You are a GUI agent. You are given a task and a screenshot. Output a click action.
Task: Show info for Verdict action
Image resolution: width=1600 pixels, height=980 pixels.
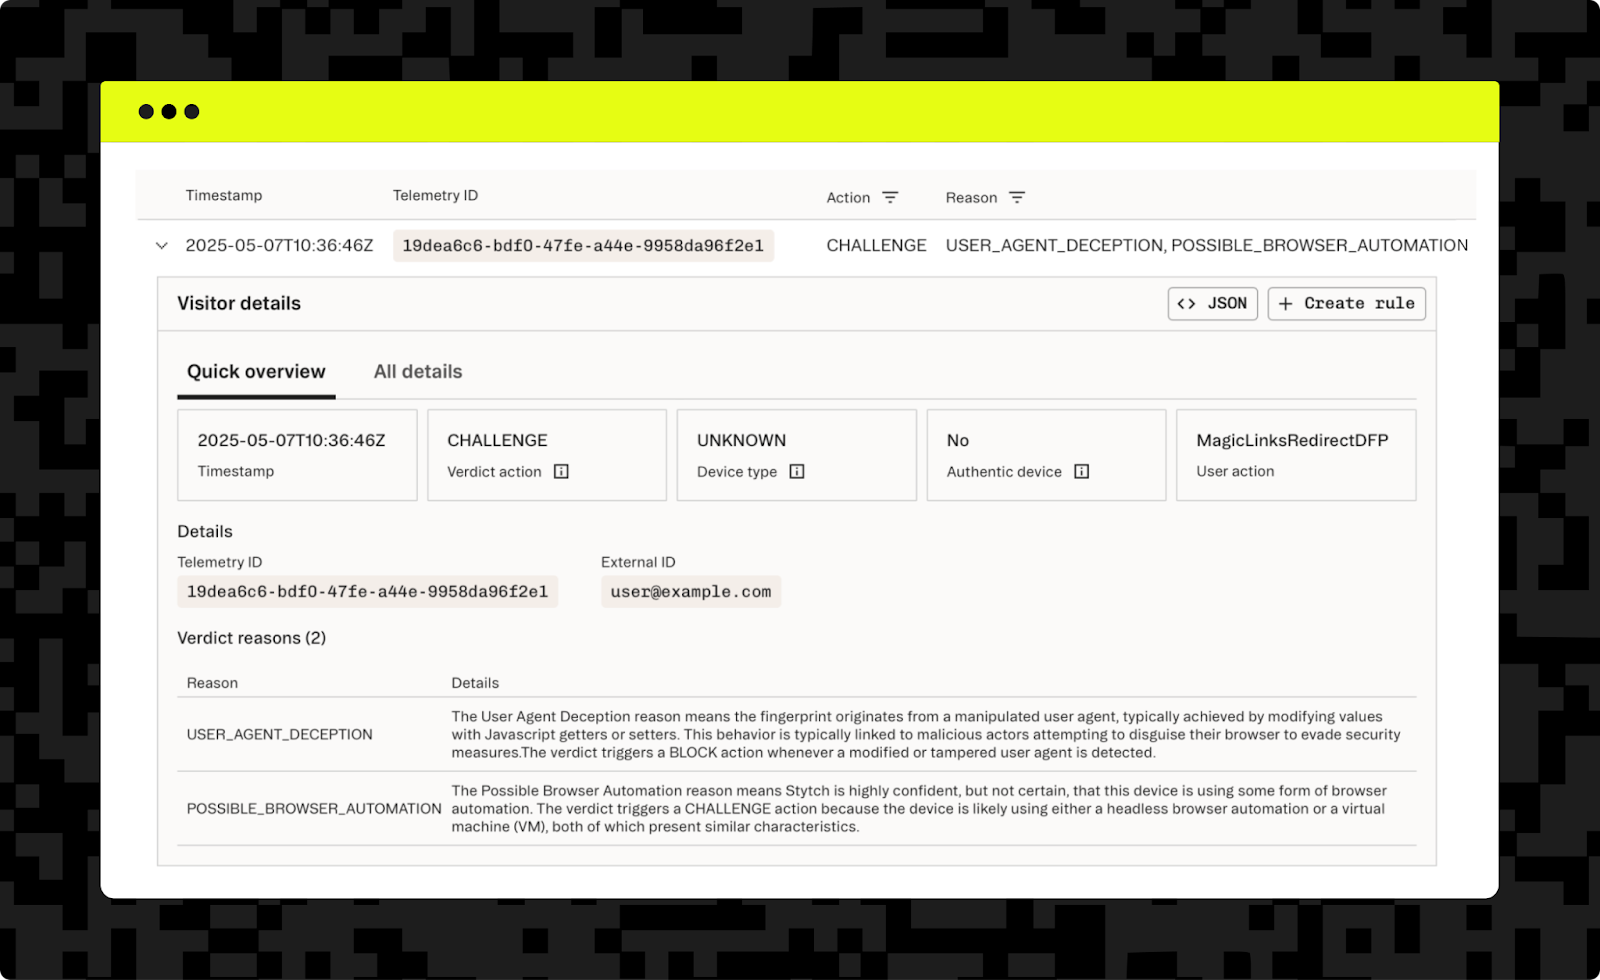(561, 472)
